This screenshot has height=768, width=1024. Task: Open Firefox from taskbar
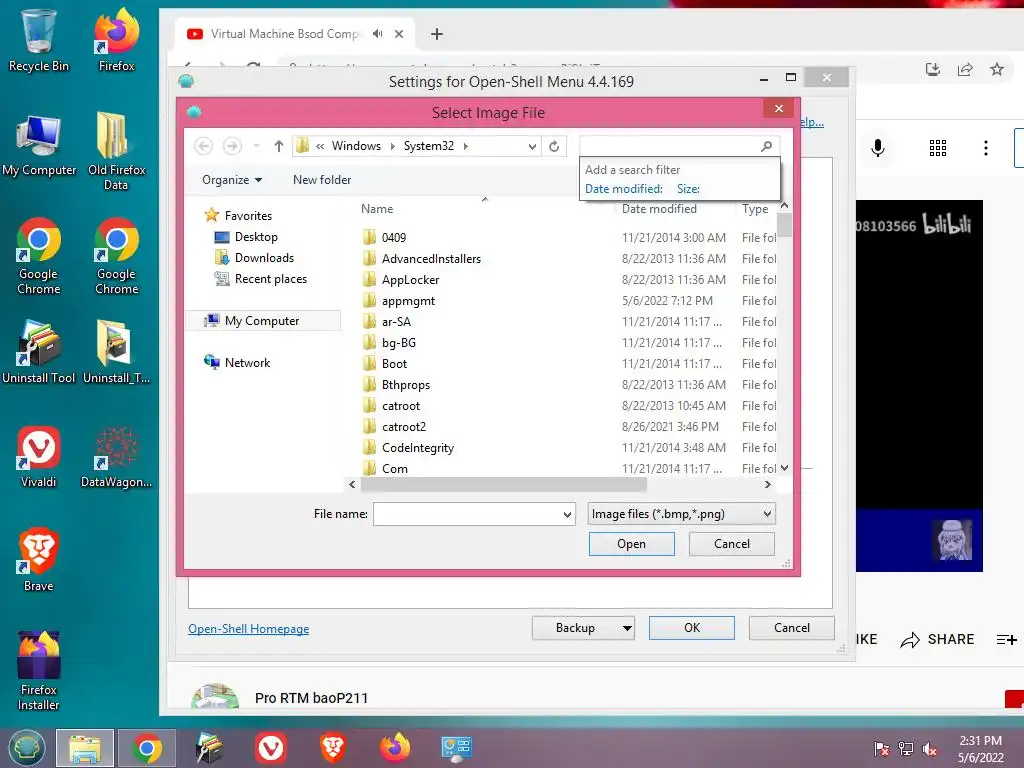point(394,748)
